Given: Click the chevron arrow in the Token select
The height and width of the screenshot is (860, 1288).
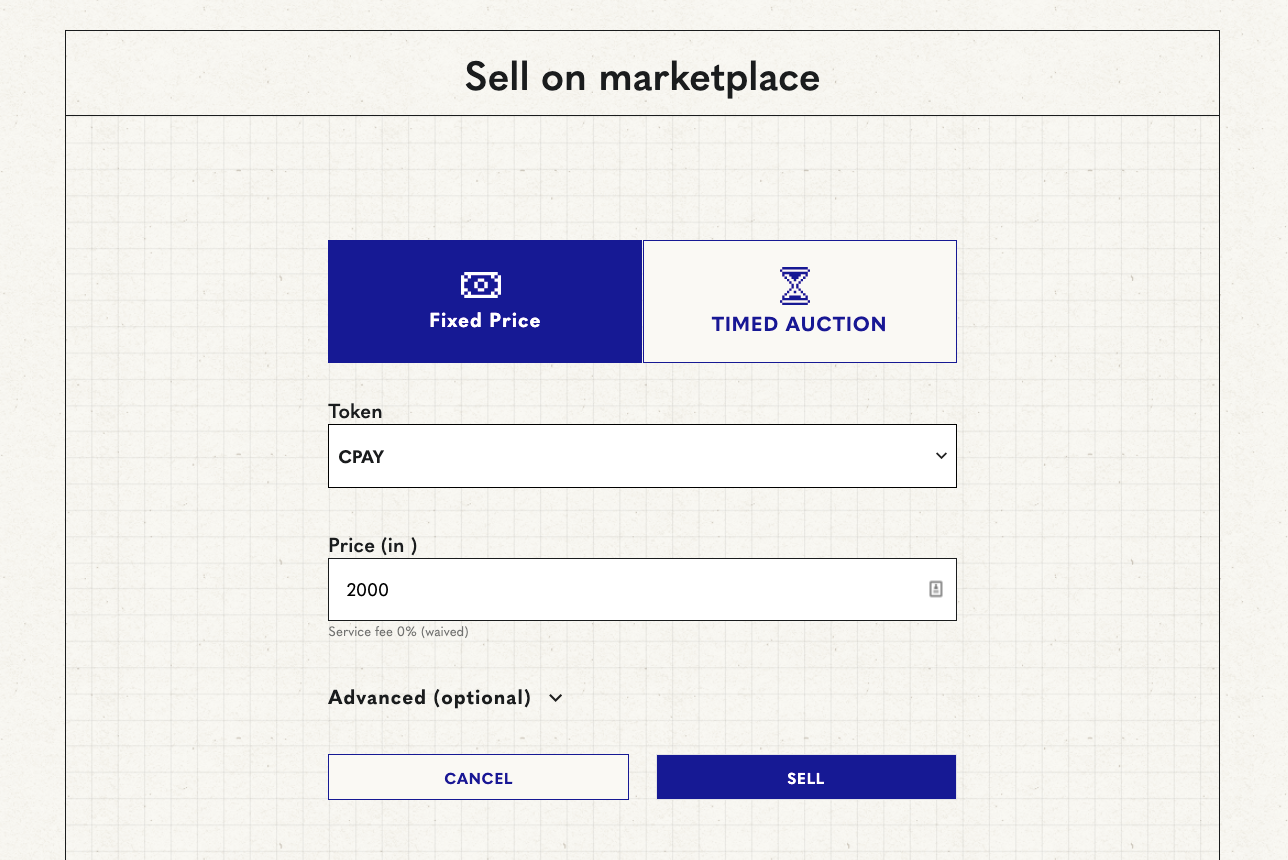Looking at the screenshot, I should click(941, 456).
